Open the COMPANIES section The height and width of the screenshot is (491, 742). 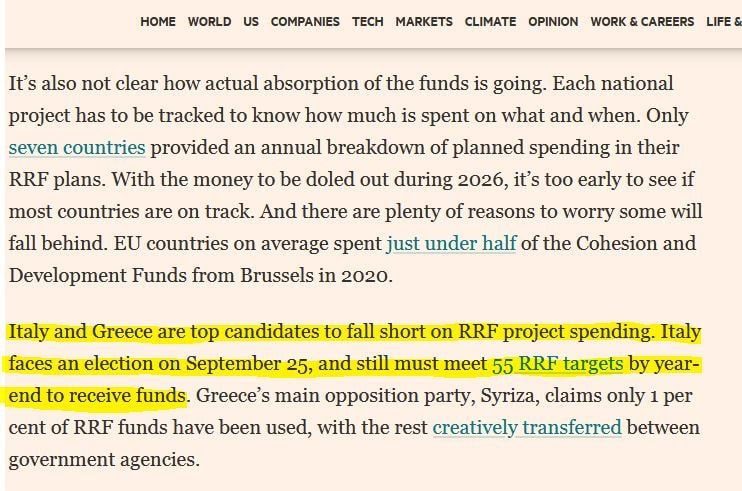305,21
